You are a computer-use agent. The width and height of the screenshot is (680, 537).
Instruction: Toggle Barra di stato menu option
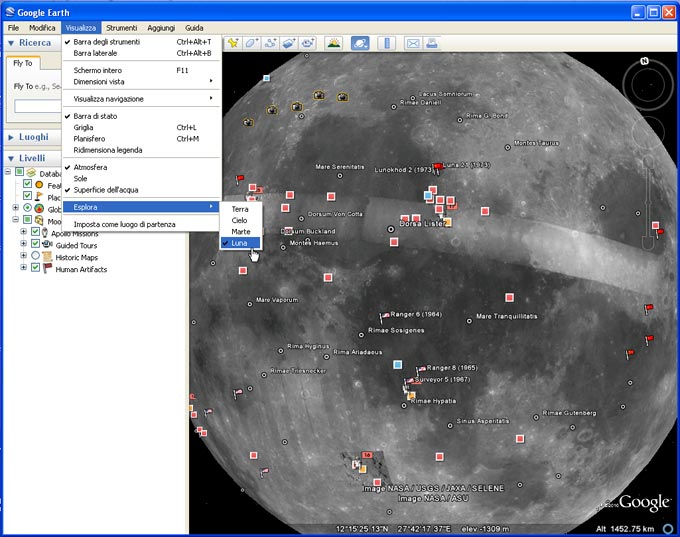[141, 116]
